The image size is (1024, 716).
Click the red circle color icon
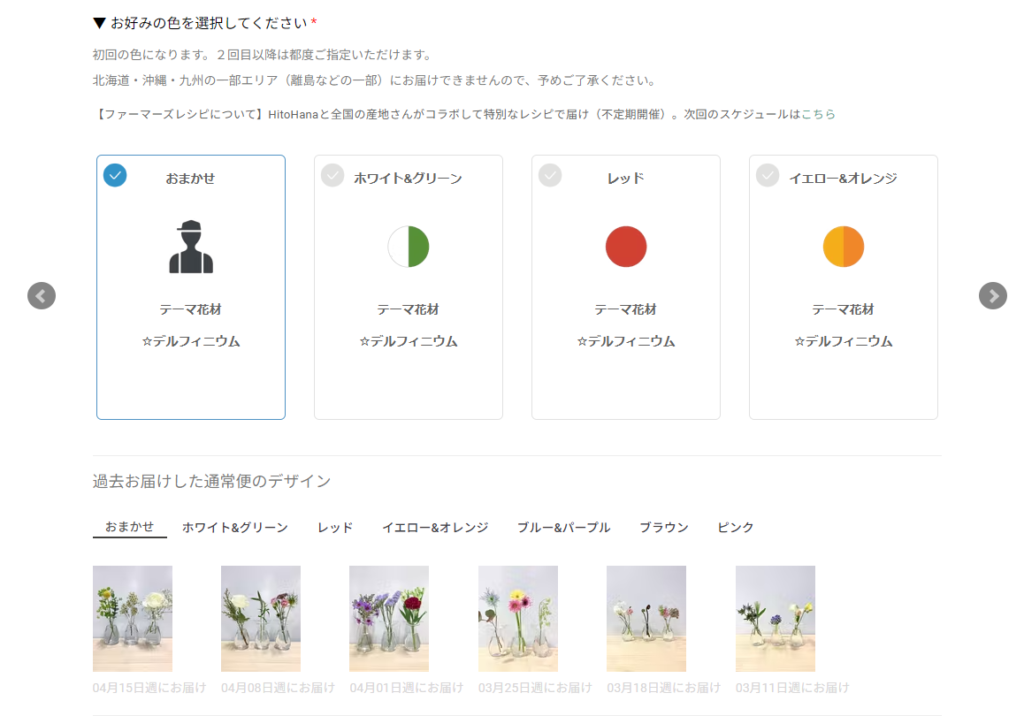(x=626, y=246)
